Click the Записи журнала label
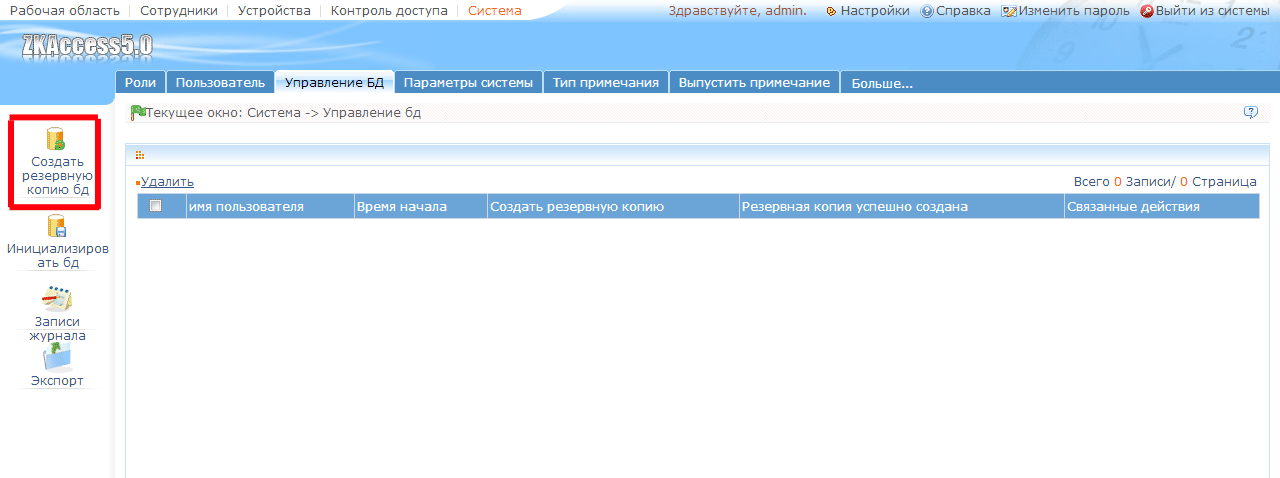Viewport: 1280px width, 478px height. 57,328
